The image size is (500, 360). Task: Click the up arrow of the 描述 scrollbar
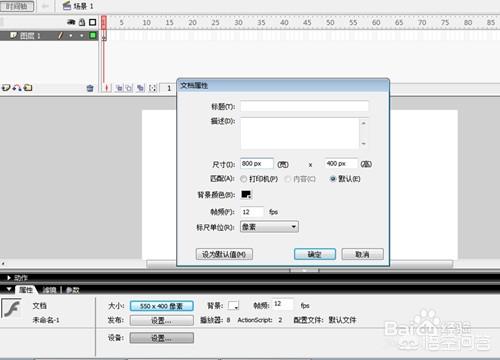364,123
